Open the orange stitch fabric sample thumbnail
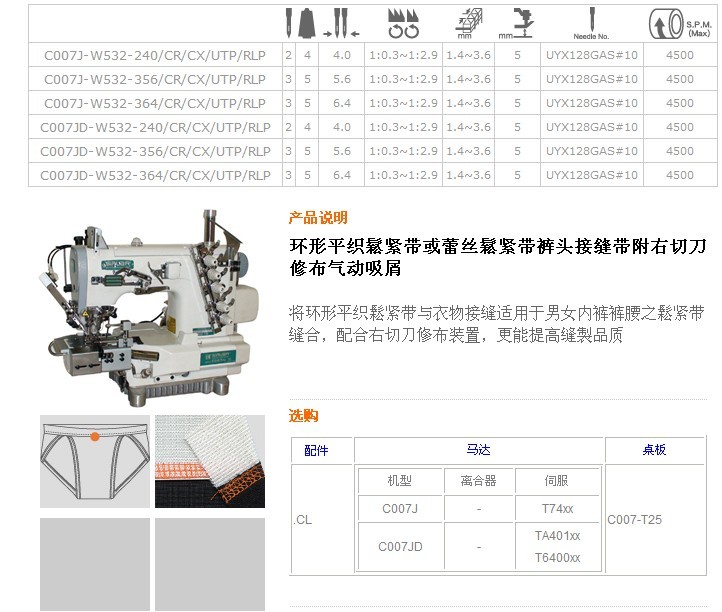Image resolution: width=722 pixels, height=612 pixels. 209,462
